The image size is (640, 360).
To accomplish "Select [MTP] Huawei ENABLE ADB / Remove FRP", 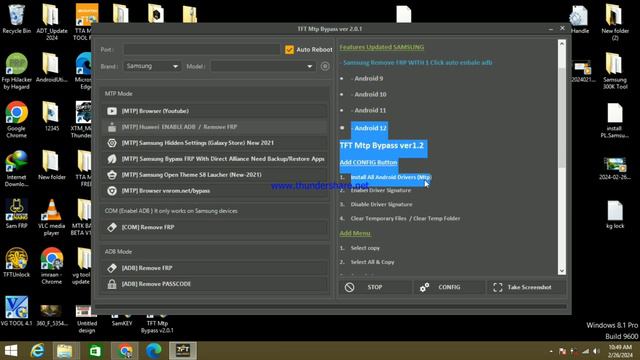I will (215, 127).
